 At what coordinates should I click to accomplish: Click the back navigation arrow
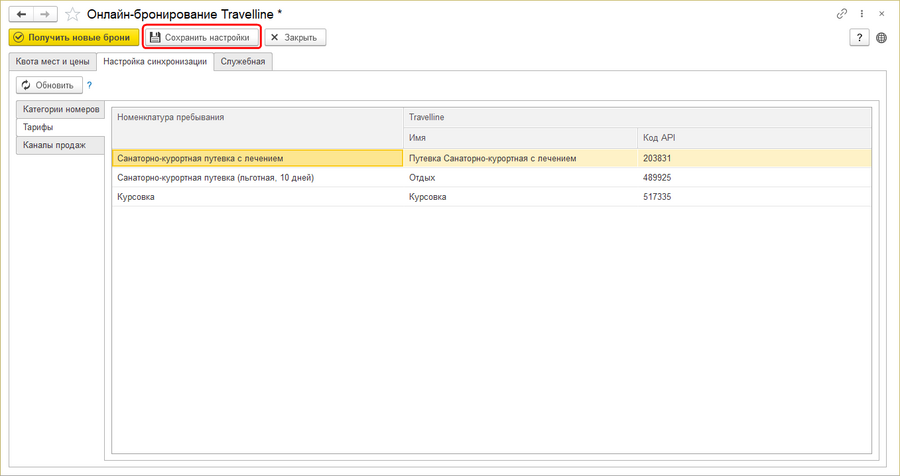[x=21, y=14]
